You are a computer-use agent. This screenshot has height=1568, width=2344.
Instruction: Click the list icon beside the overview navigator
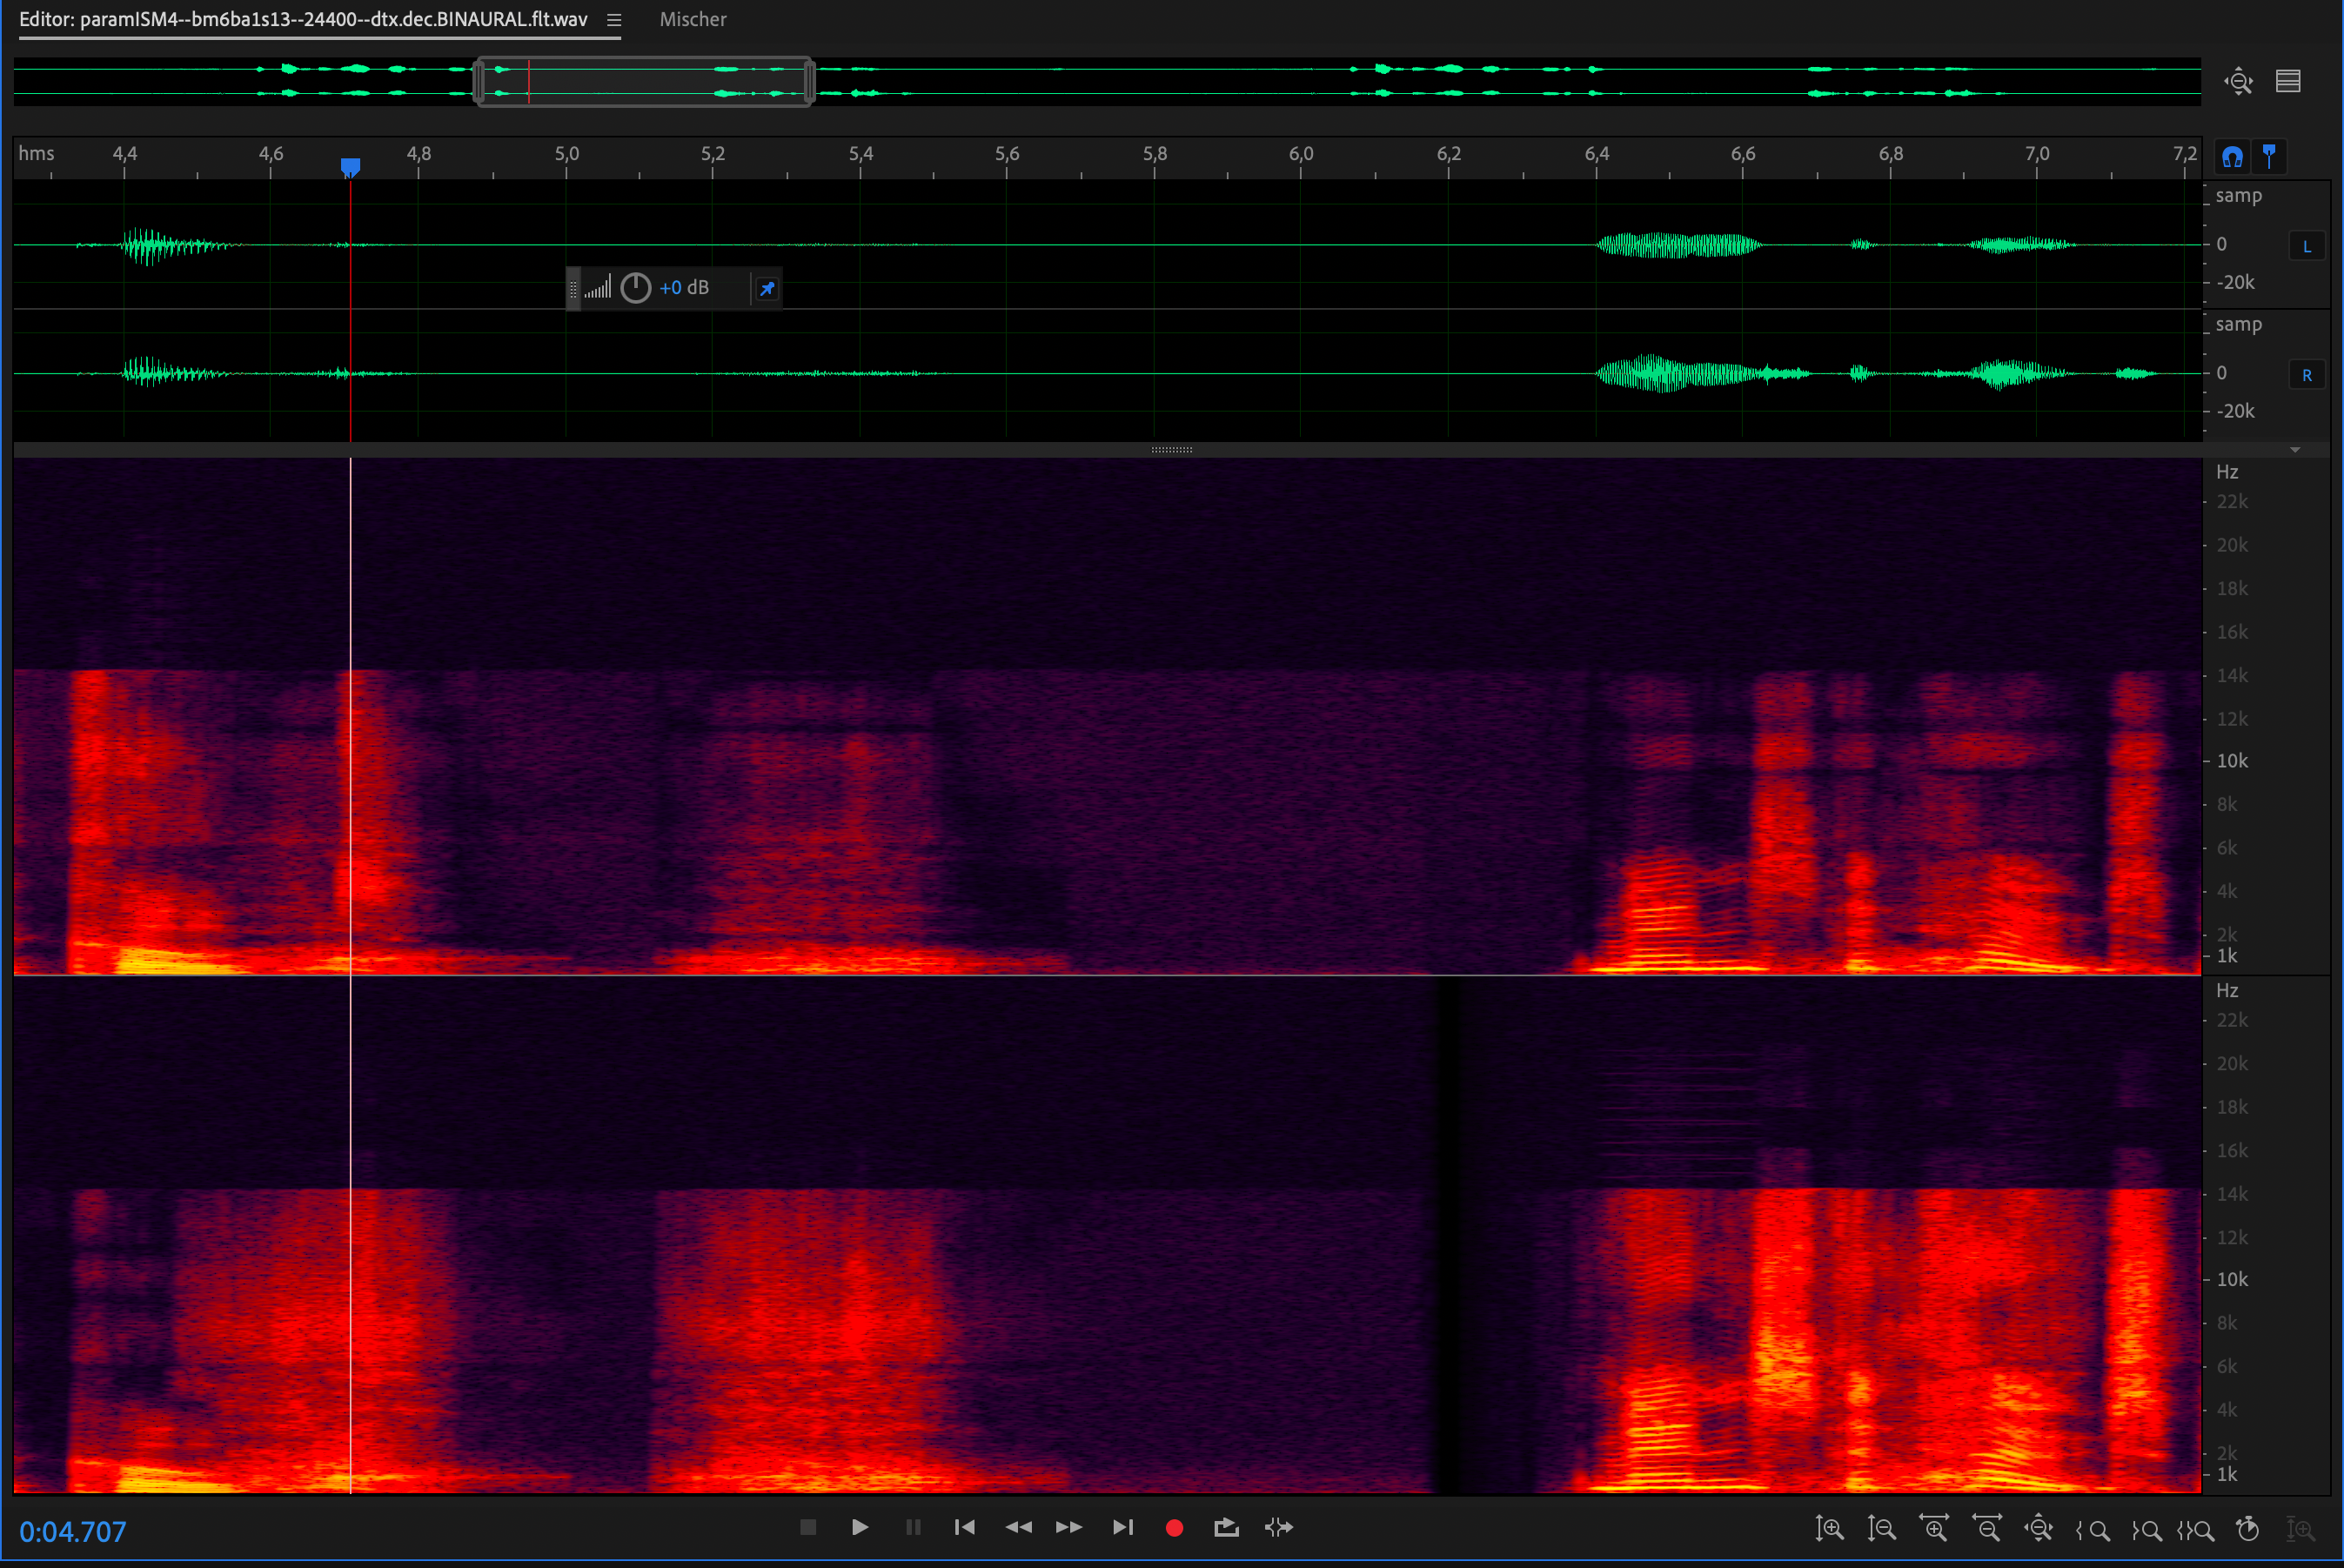point(2288,81)
